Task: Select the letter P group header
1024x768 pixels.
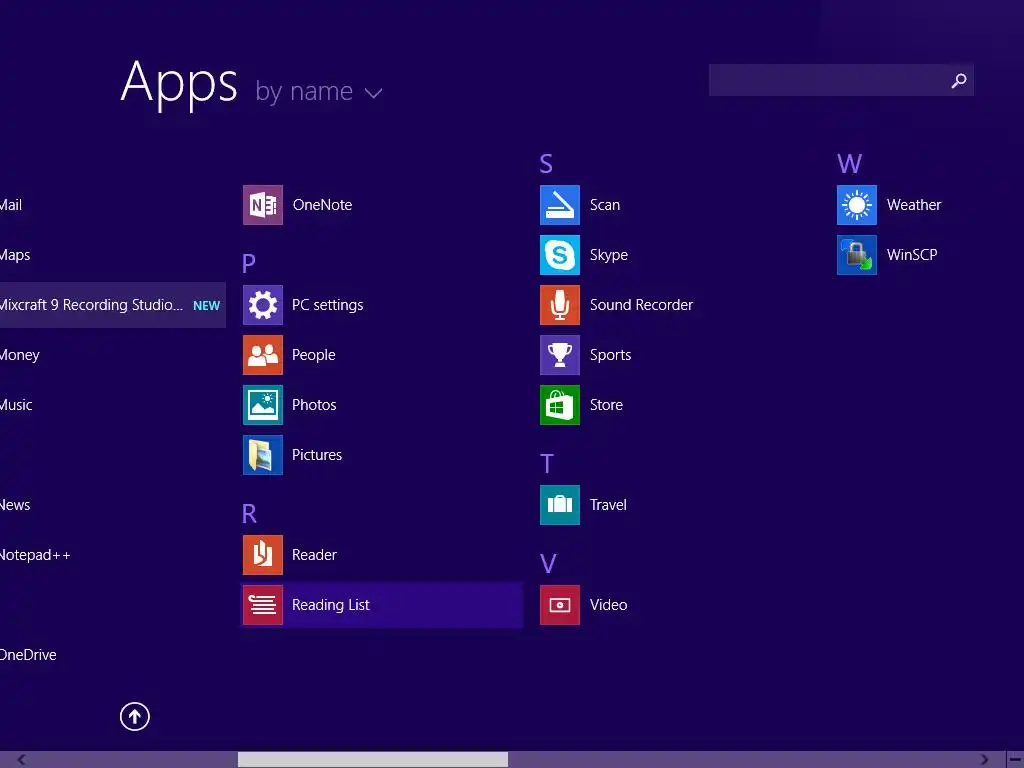Action: pyautogui.click(x=248, y=263)
